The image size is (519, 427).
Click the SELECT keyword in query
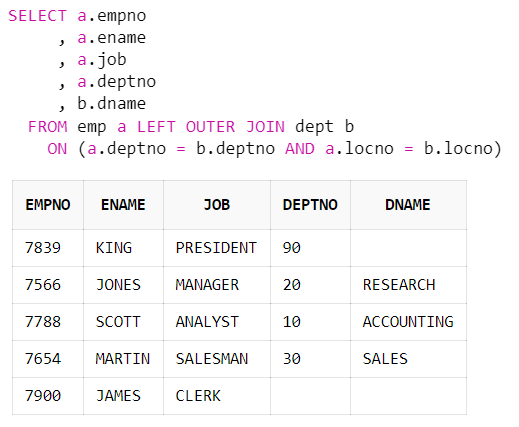[37, 16]
